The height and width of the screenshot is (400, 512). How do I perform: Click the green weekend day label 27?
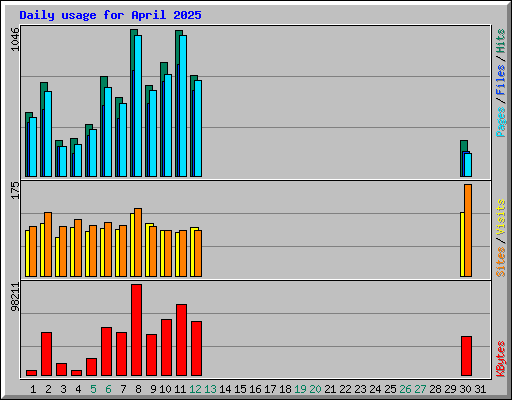click(x=420, y=389)
